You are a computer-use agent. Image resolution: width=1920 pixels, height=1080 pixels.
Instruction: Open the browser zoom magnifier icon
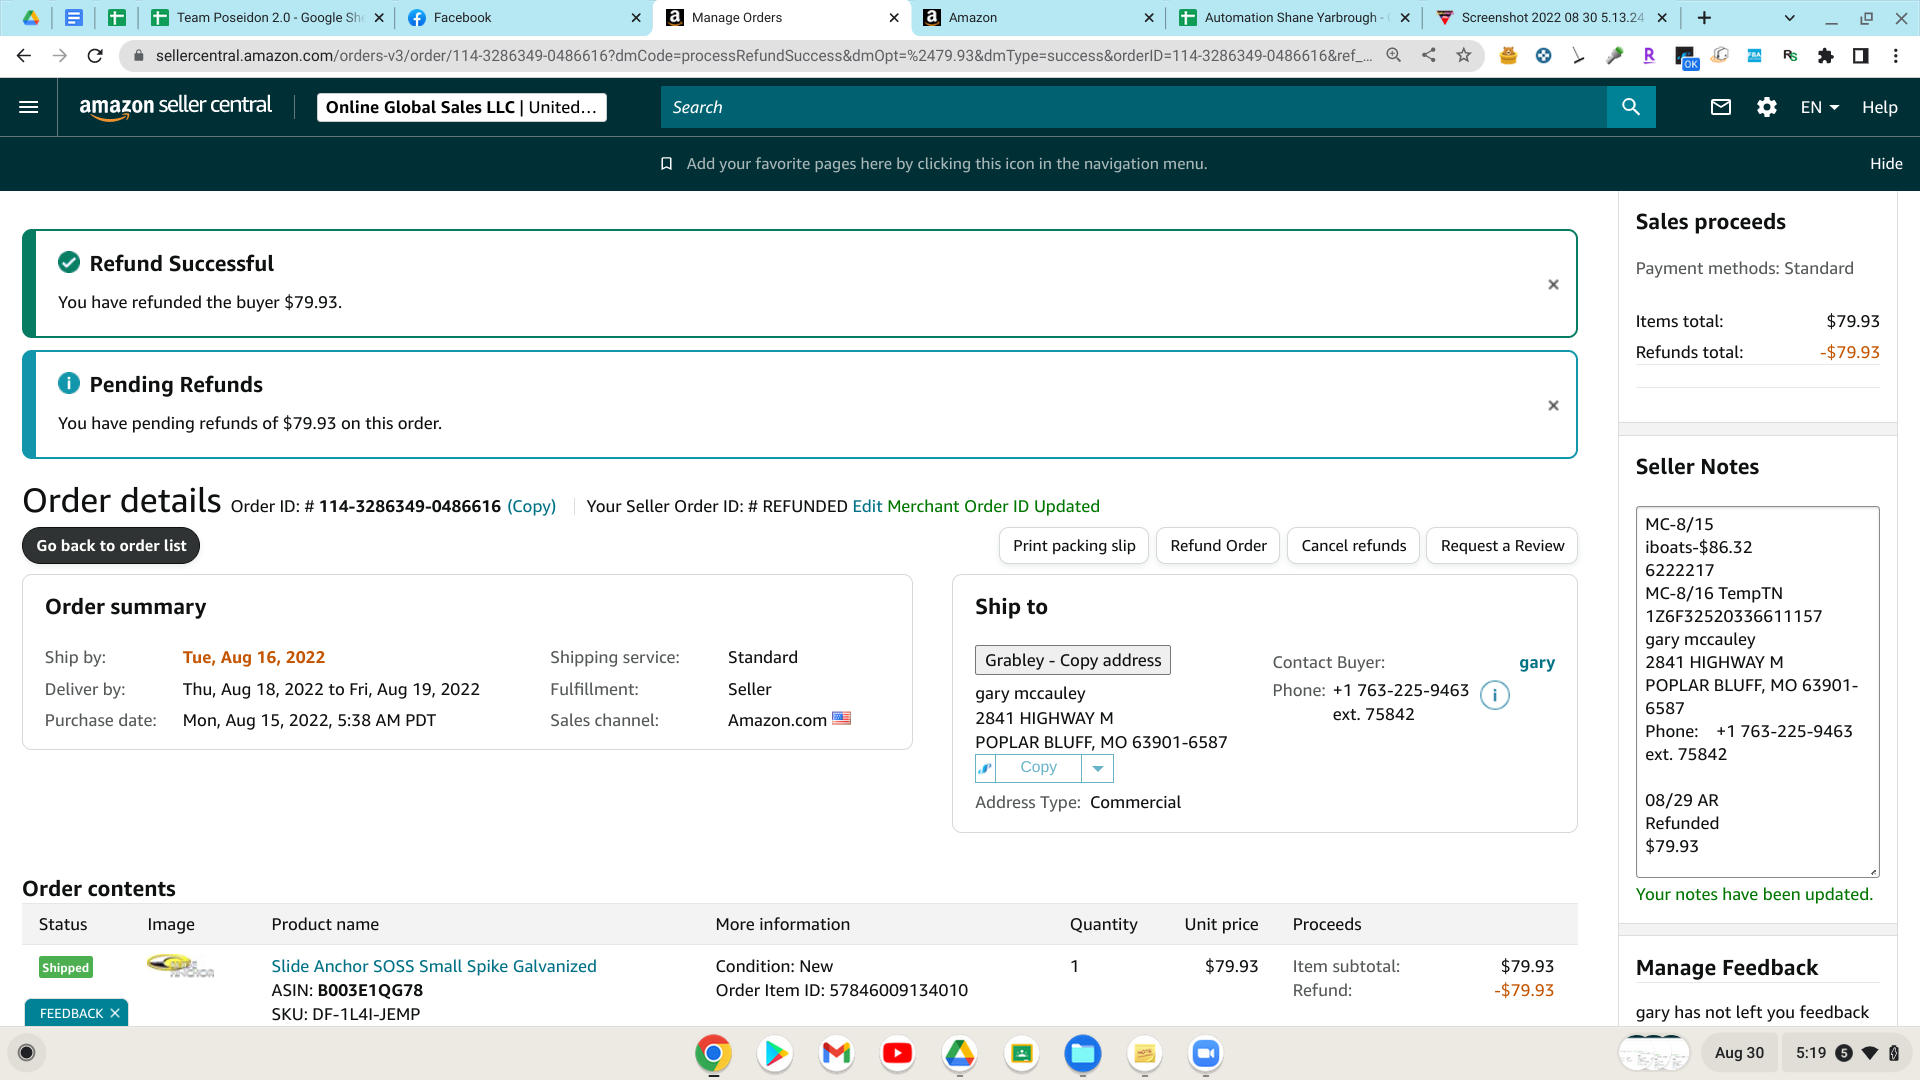1394,56
